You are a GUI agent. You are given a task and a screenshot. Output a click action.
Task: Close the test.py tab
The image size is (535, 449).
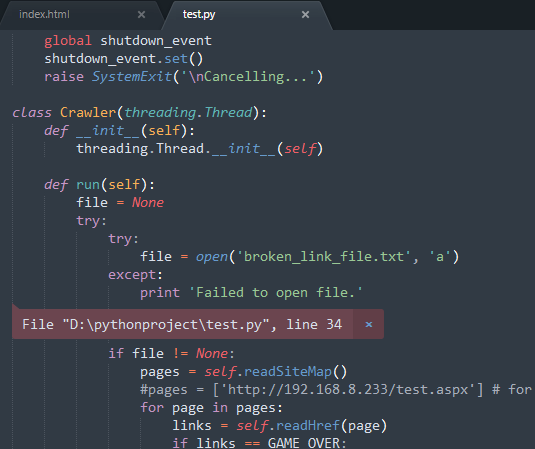305,14
